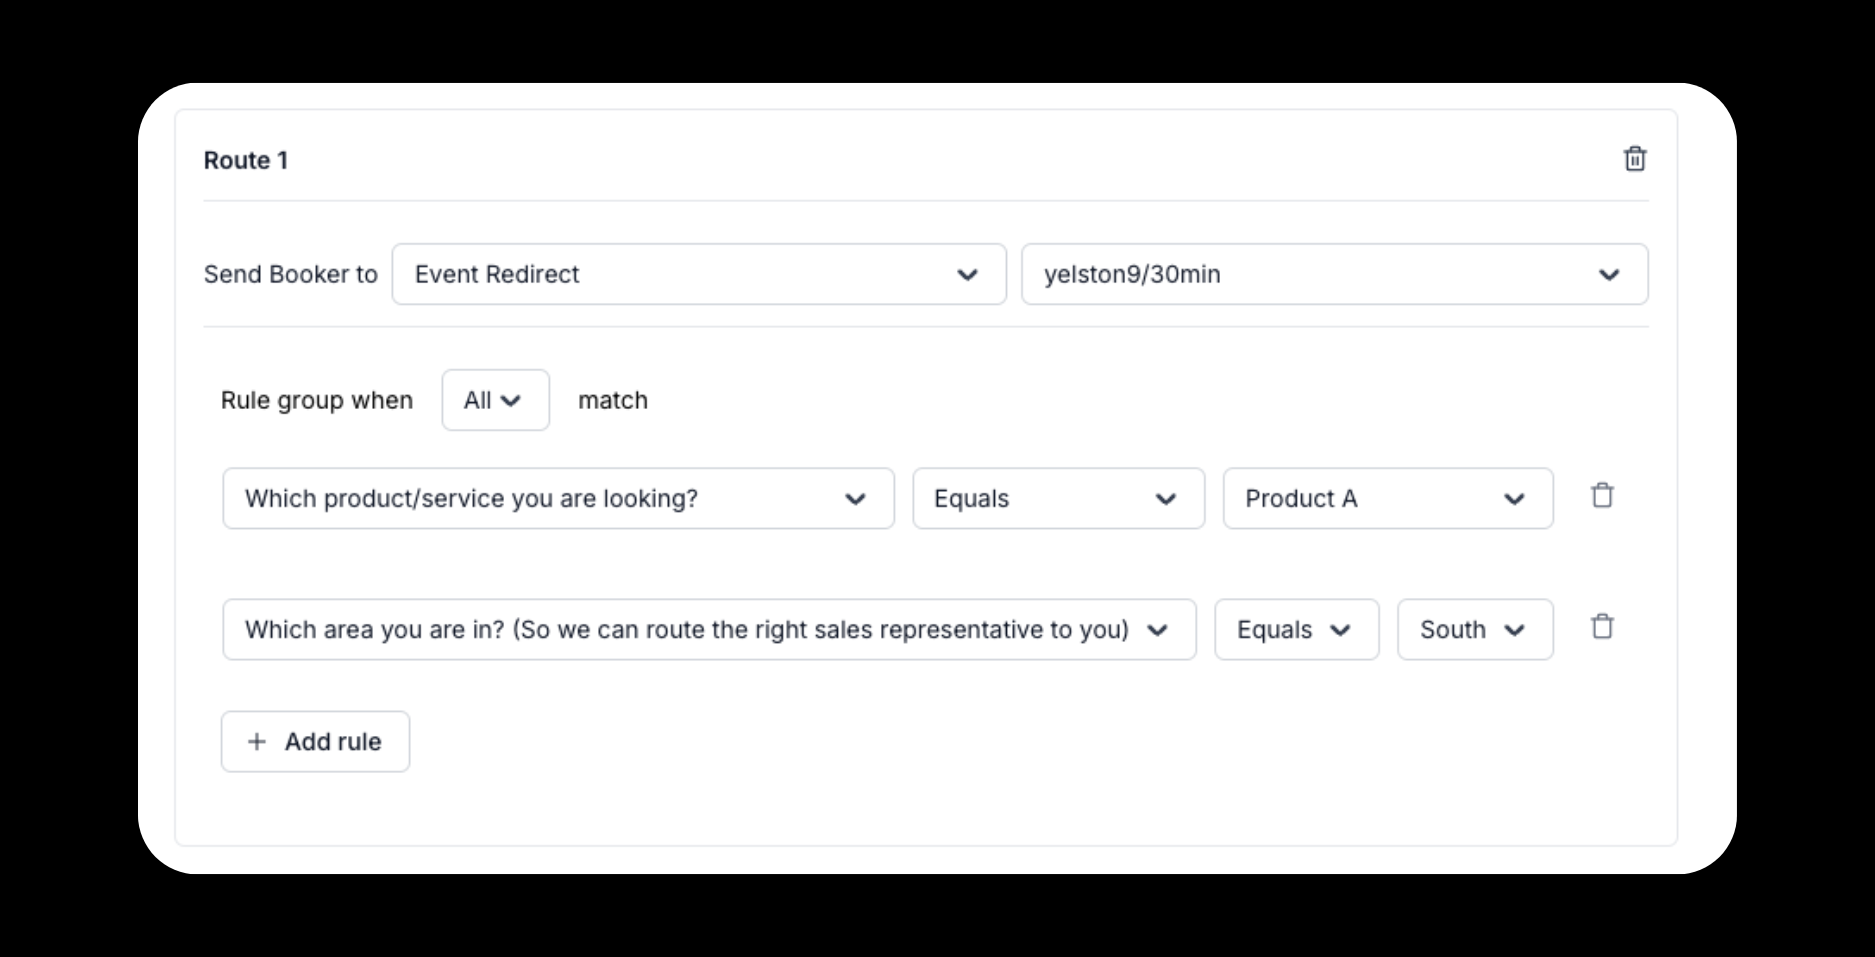The image size is (1875, 957).
Task: Open the 'Which area you are in?' field dropdown
Action: pyautogui.click(x=709, y=629)
